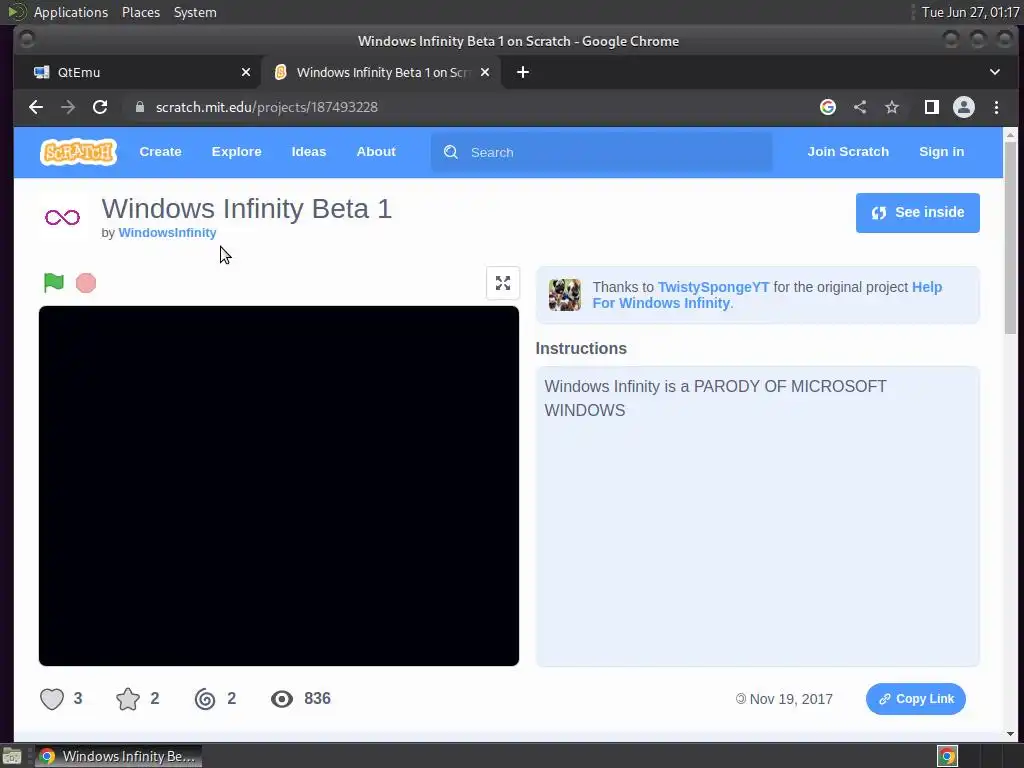Click the Copy Link button
This screenshot has width=1024, height=768.
tap(916, 699)
